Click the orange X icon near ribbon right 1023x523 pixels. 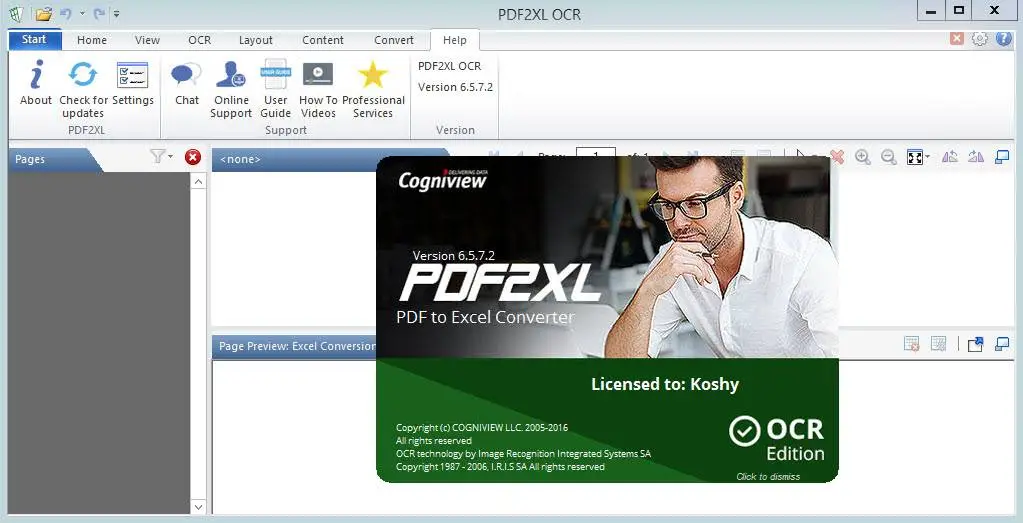point(957,38)
